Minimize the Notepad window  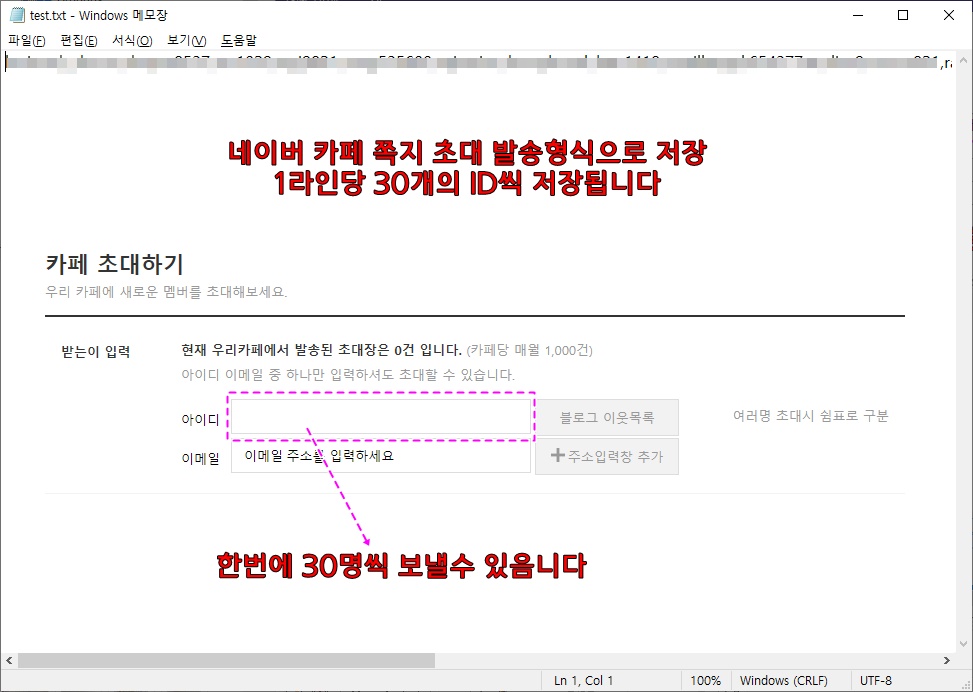[858, 15]
